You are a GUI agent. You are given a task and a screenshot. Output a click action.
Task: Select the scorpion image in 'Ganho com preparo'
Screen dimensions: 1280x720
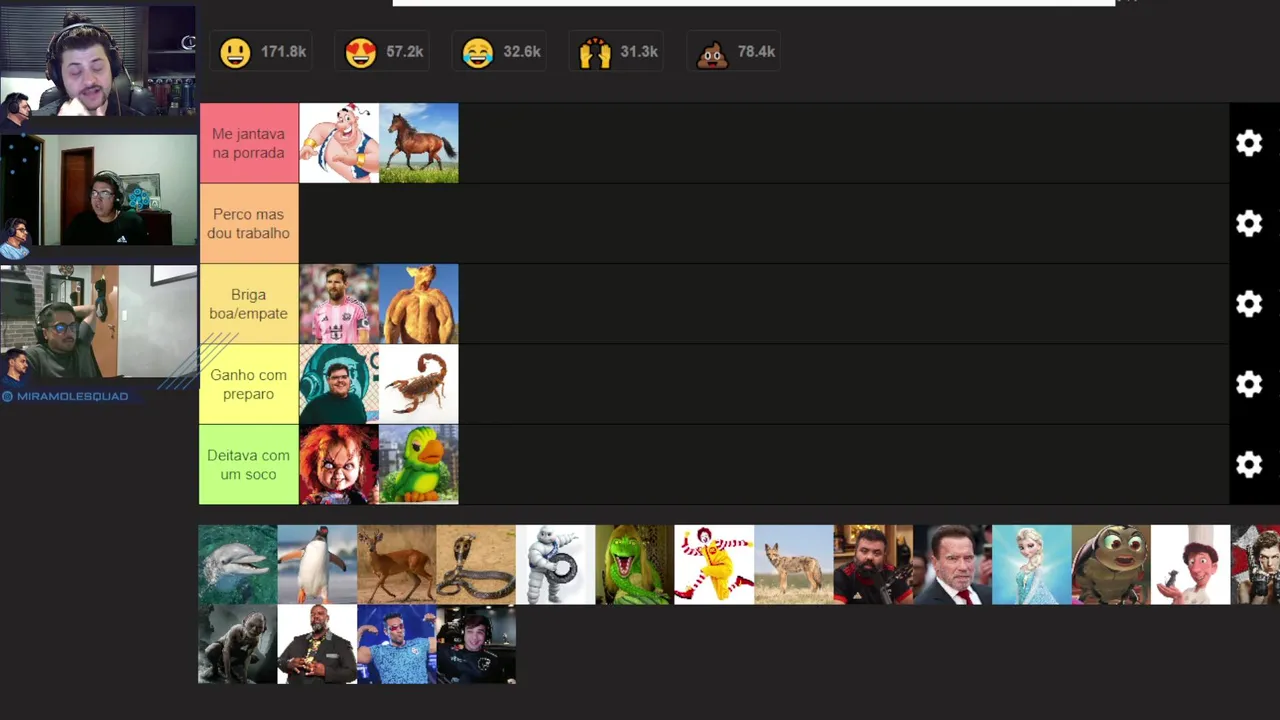pyautogui.click(x=419, y=384)
